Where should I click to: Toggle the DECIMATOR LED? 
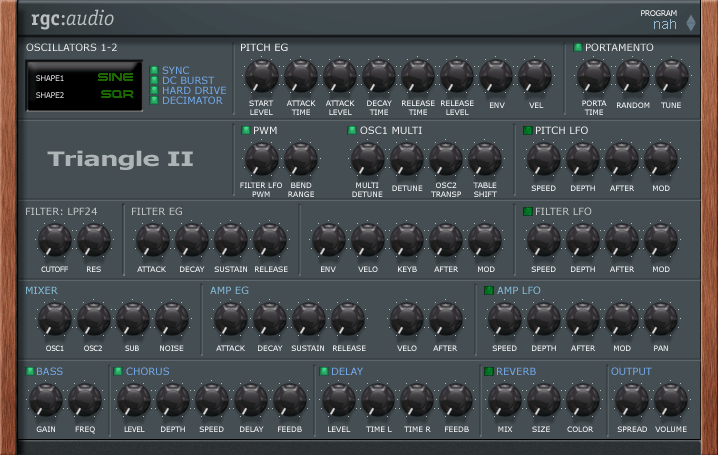[x=154, y=100]
